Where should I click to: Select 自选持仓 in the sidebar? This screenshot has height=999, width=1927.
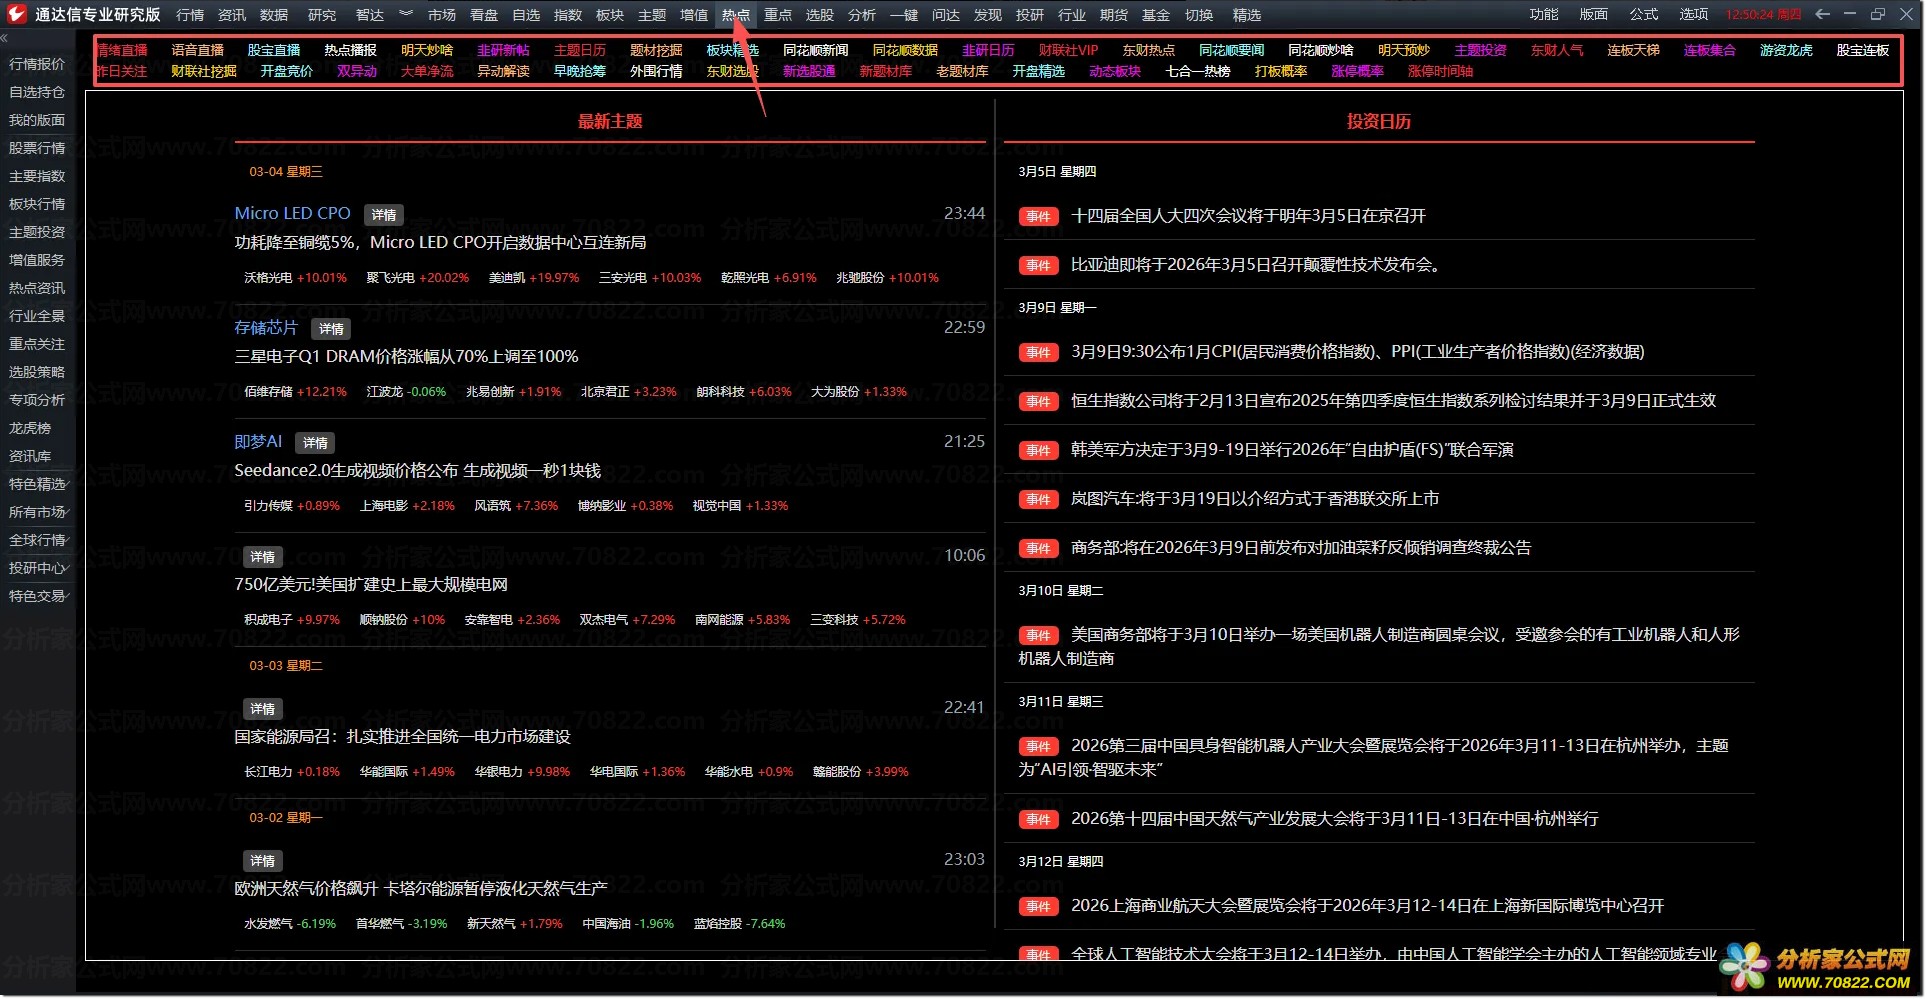coord(37,92)
